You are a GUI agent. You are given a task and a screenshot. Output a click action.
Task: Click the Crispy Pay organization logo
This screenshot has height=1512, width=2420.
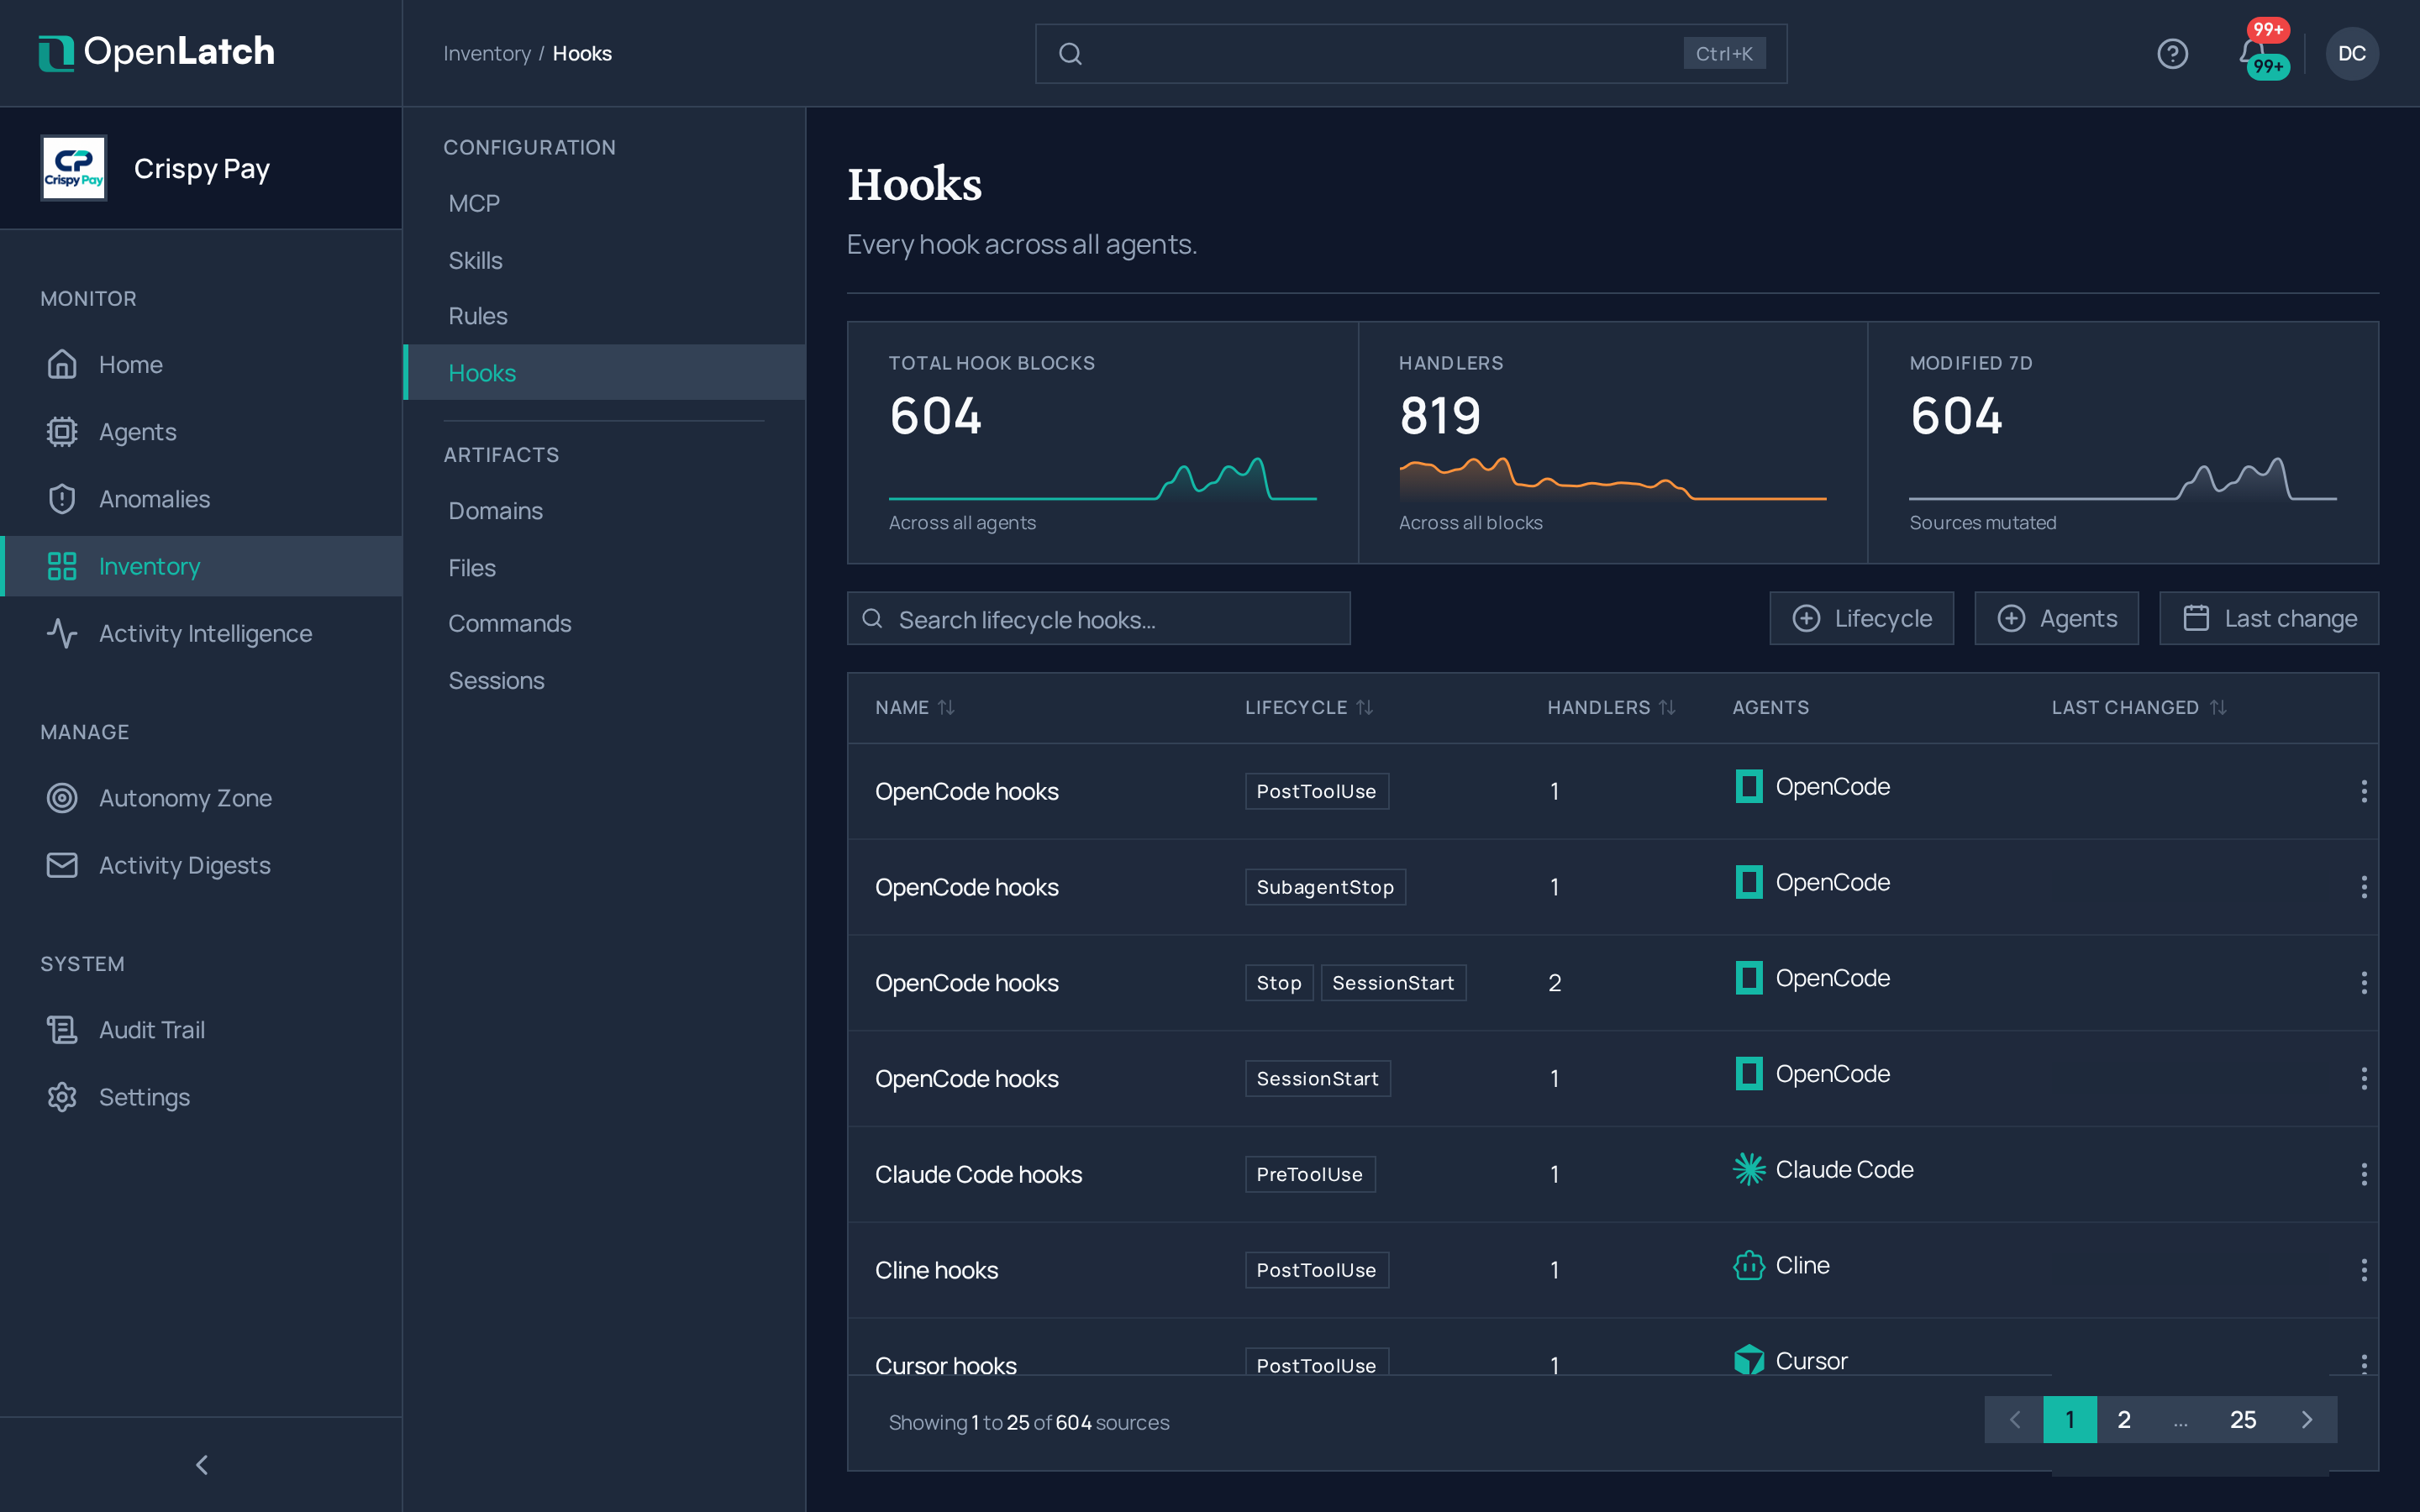[x=73, y=168]
